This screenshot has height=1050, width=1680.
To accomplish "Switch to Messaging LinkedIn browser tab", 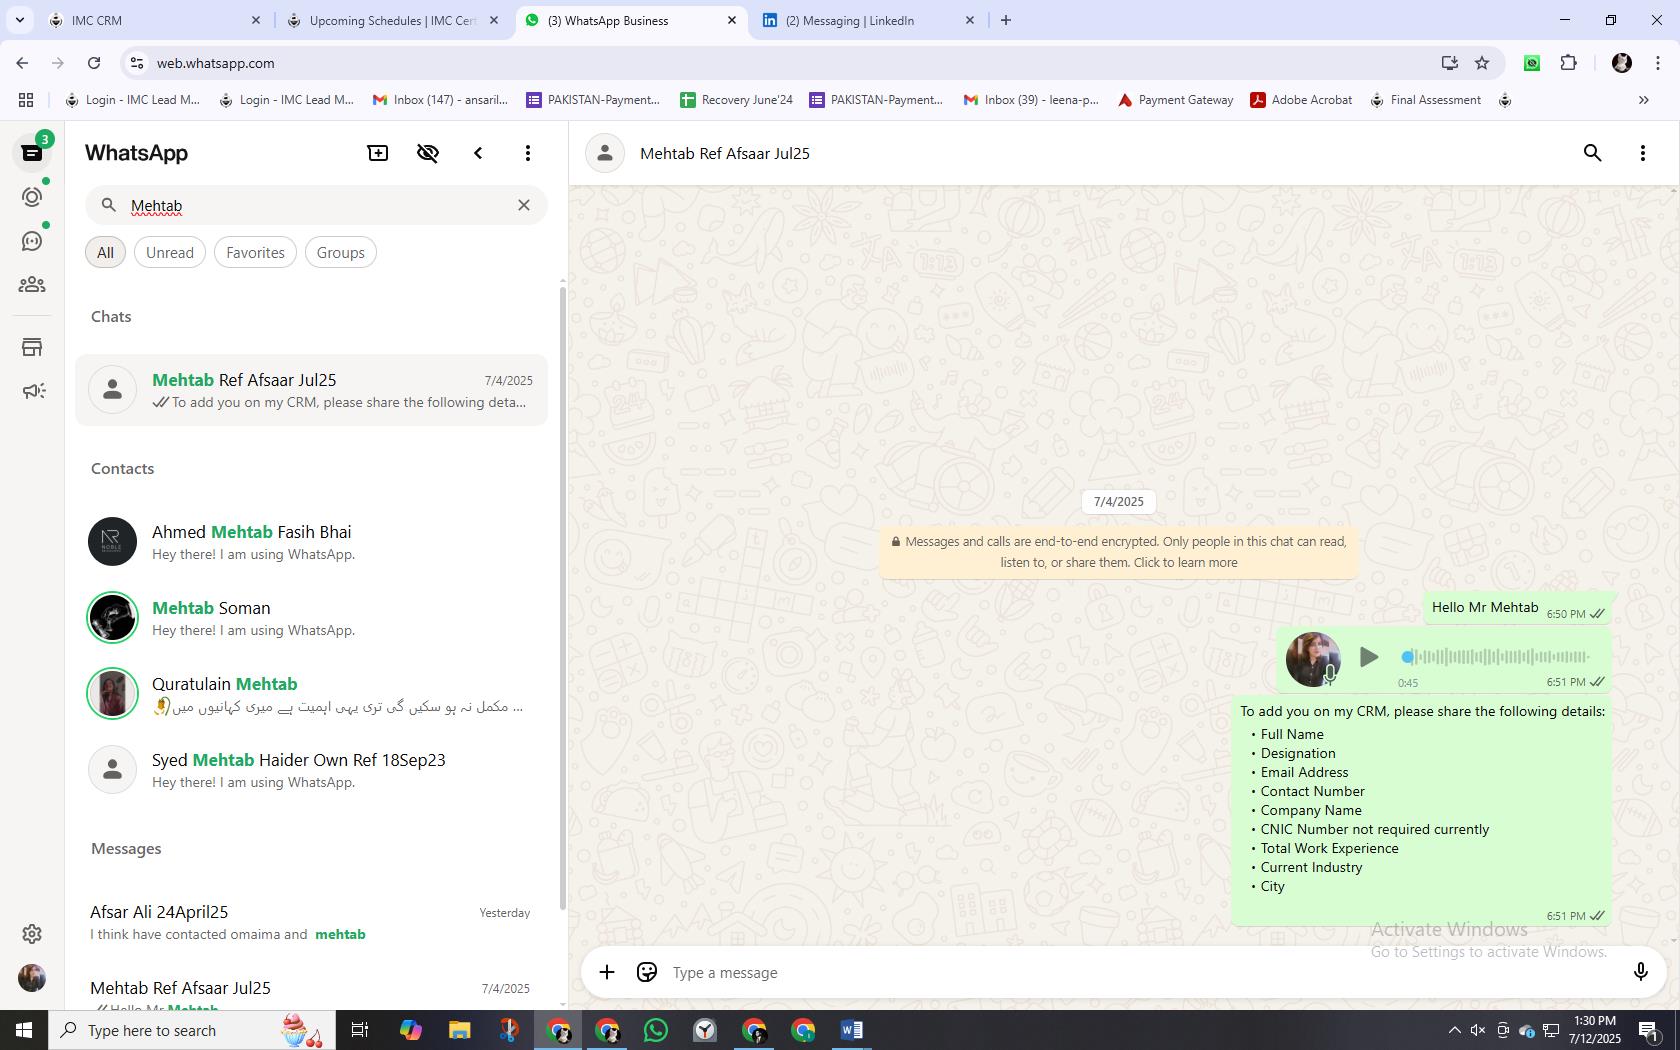I will [x=868, y=20].
